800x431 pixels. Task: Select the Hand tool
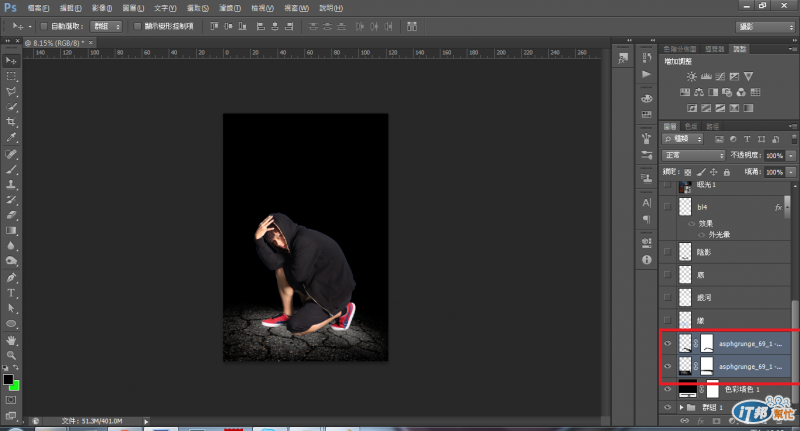(11, 340)
